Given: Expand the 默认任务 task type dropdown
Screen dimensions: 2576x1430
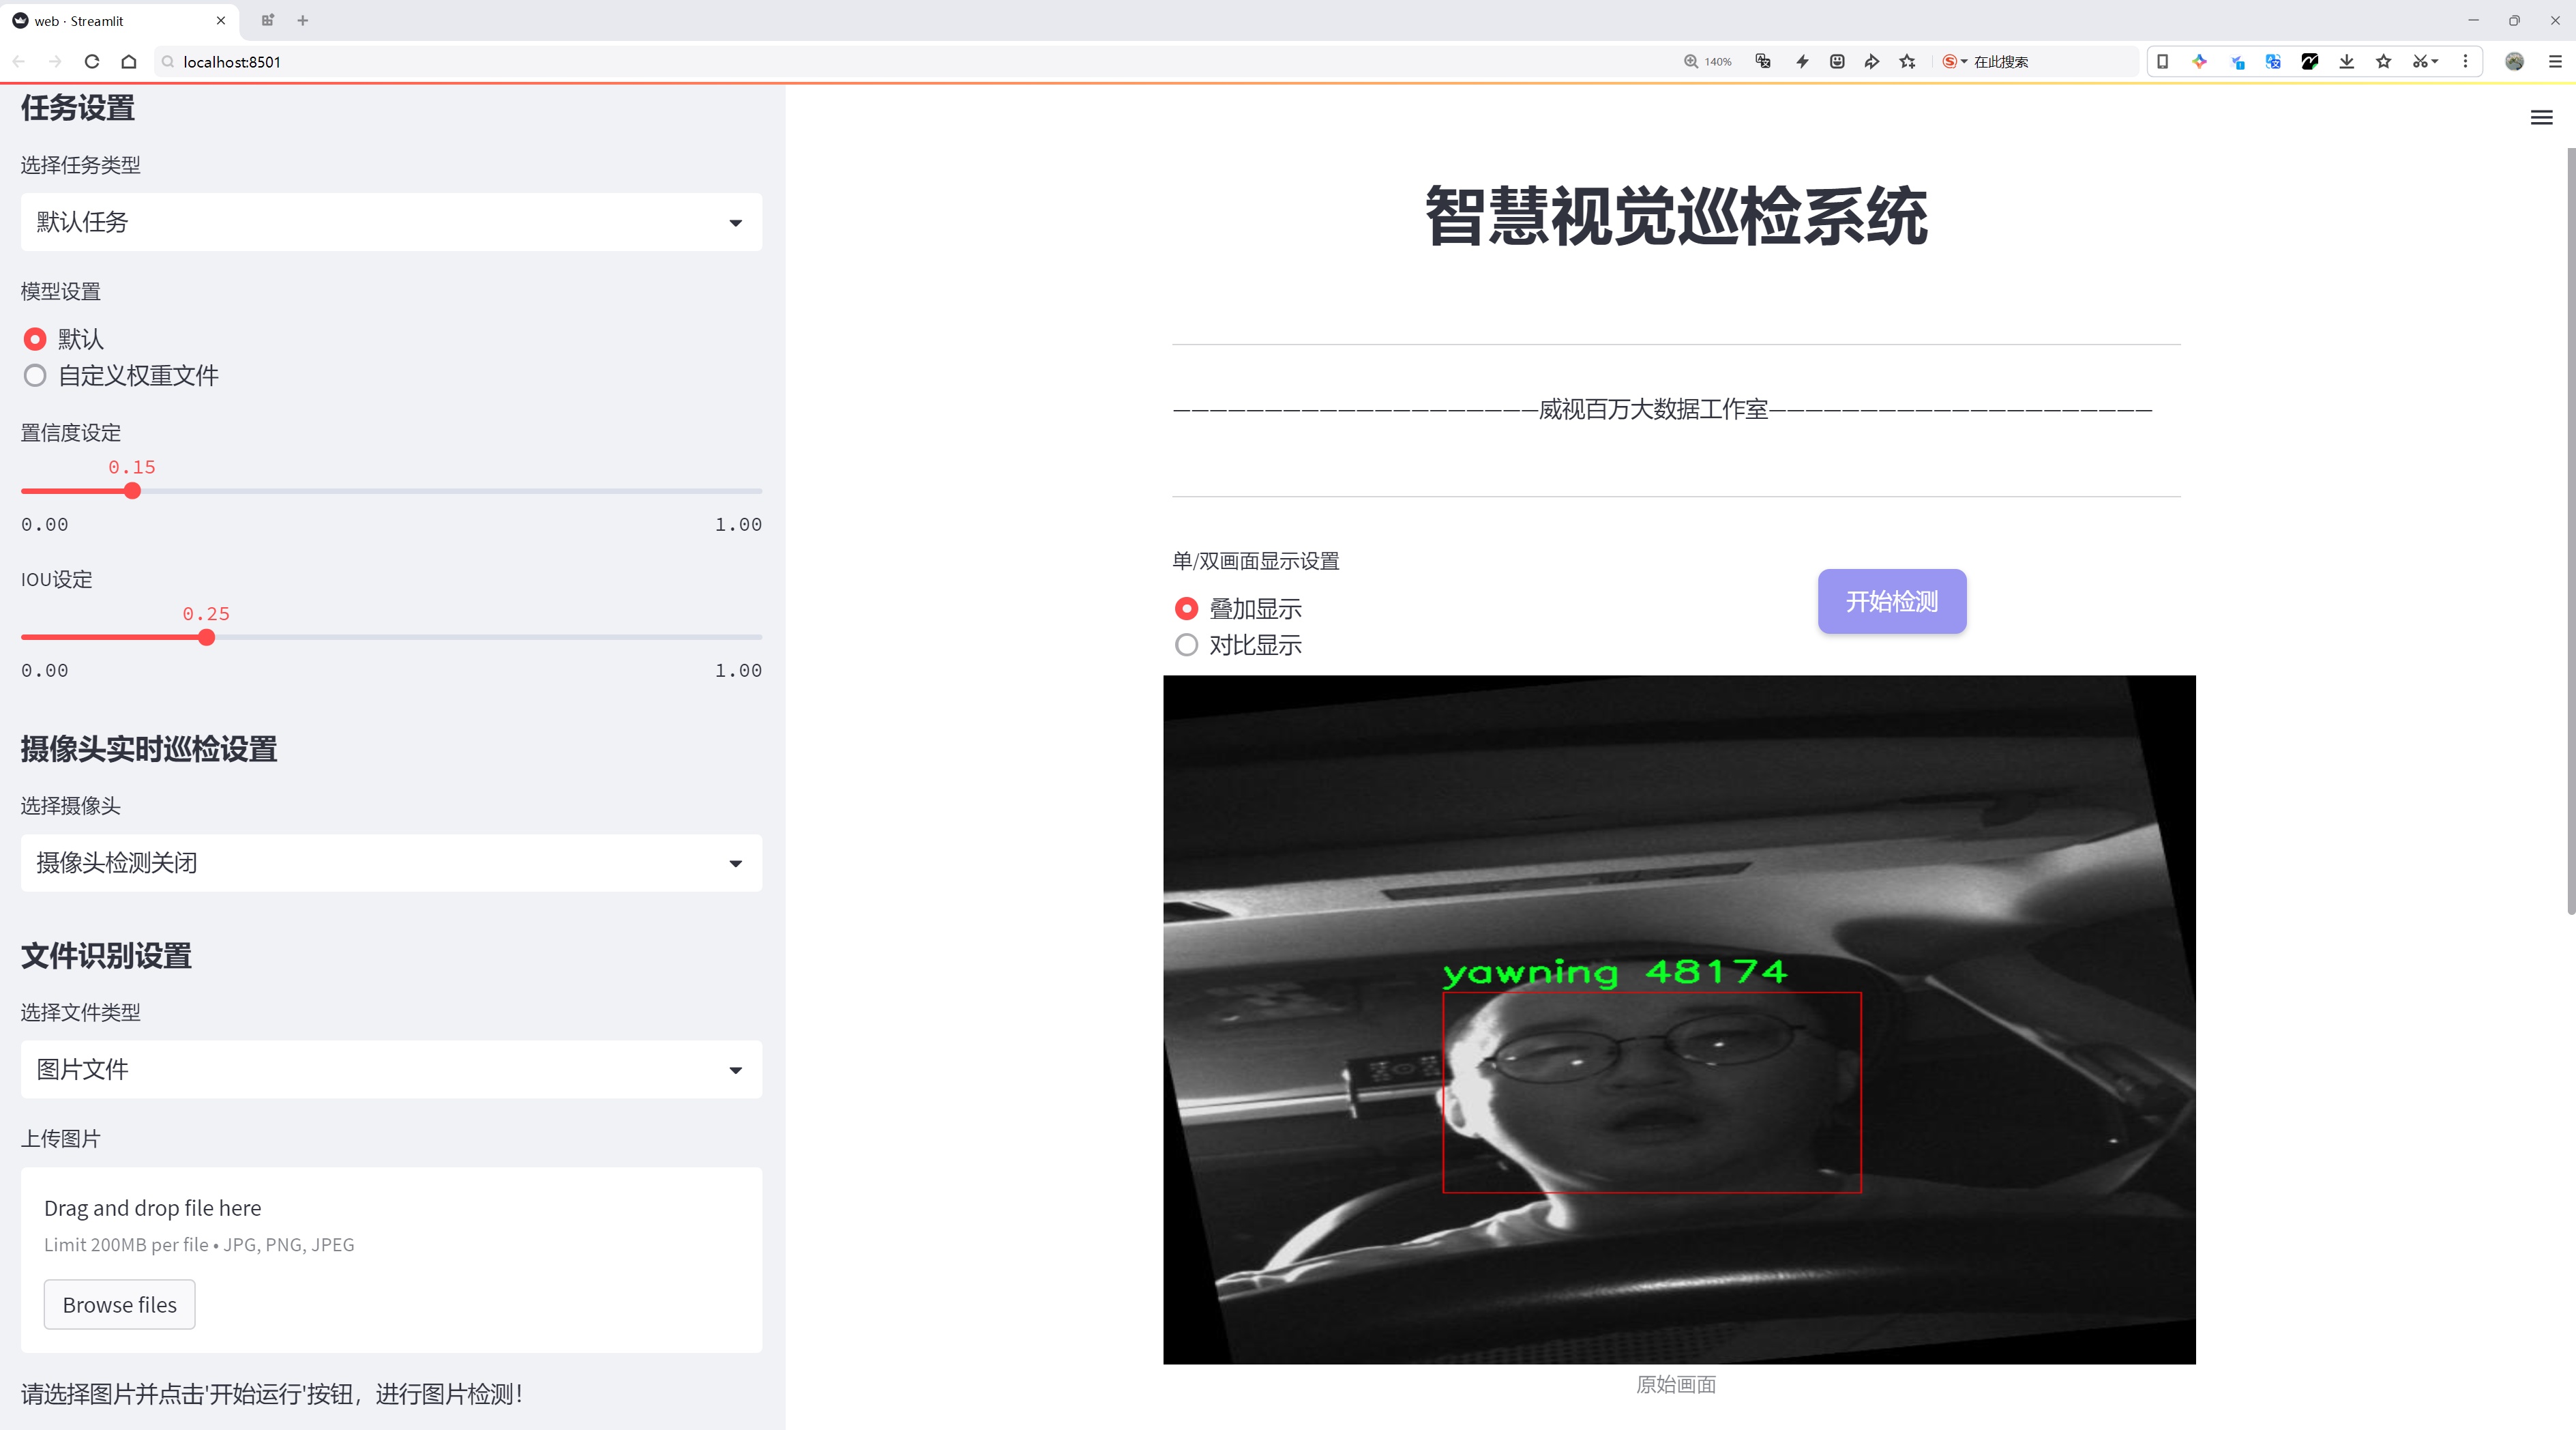Looking at the screenshot, I should [391, 222].
